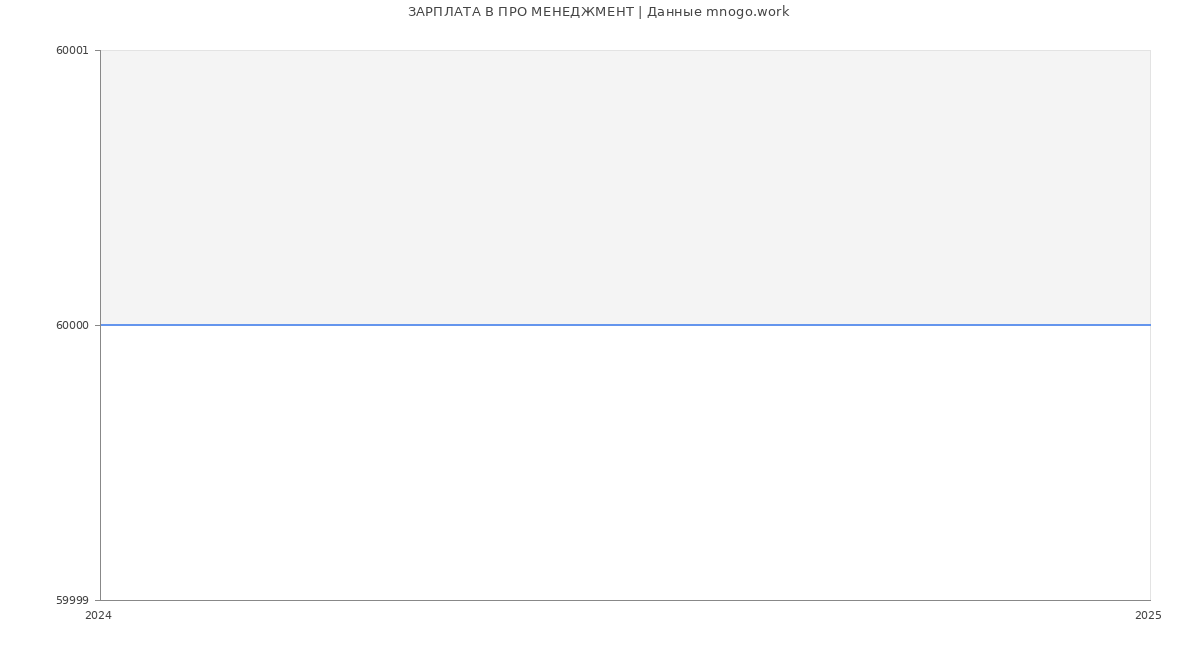Click the white plot area below the line
Image resolution: width=1200 pixels, height=650 pixels.
point(625,462)
